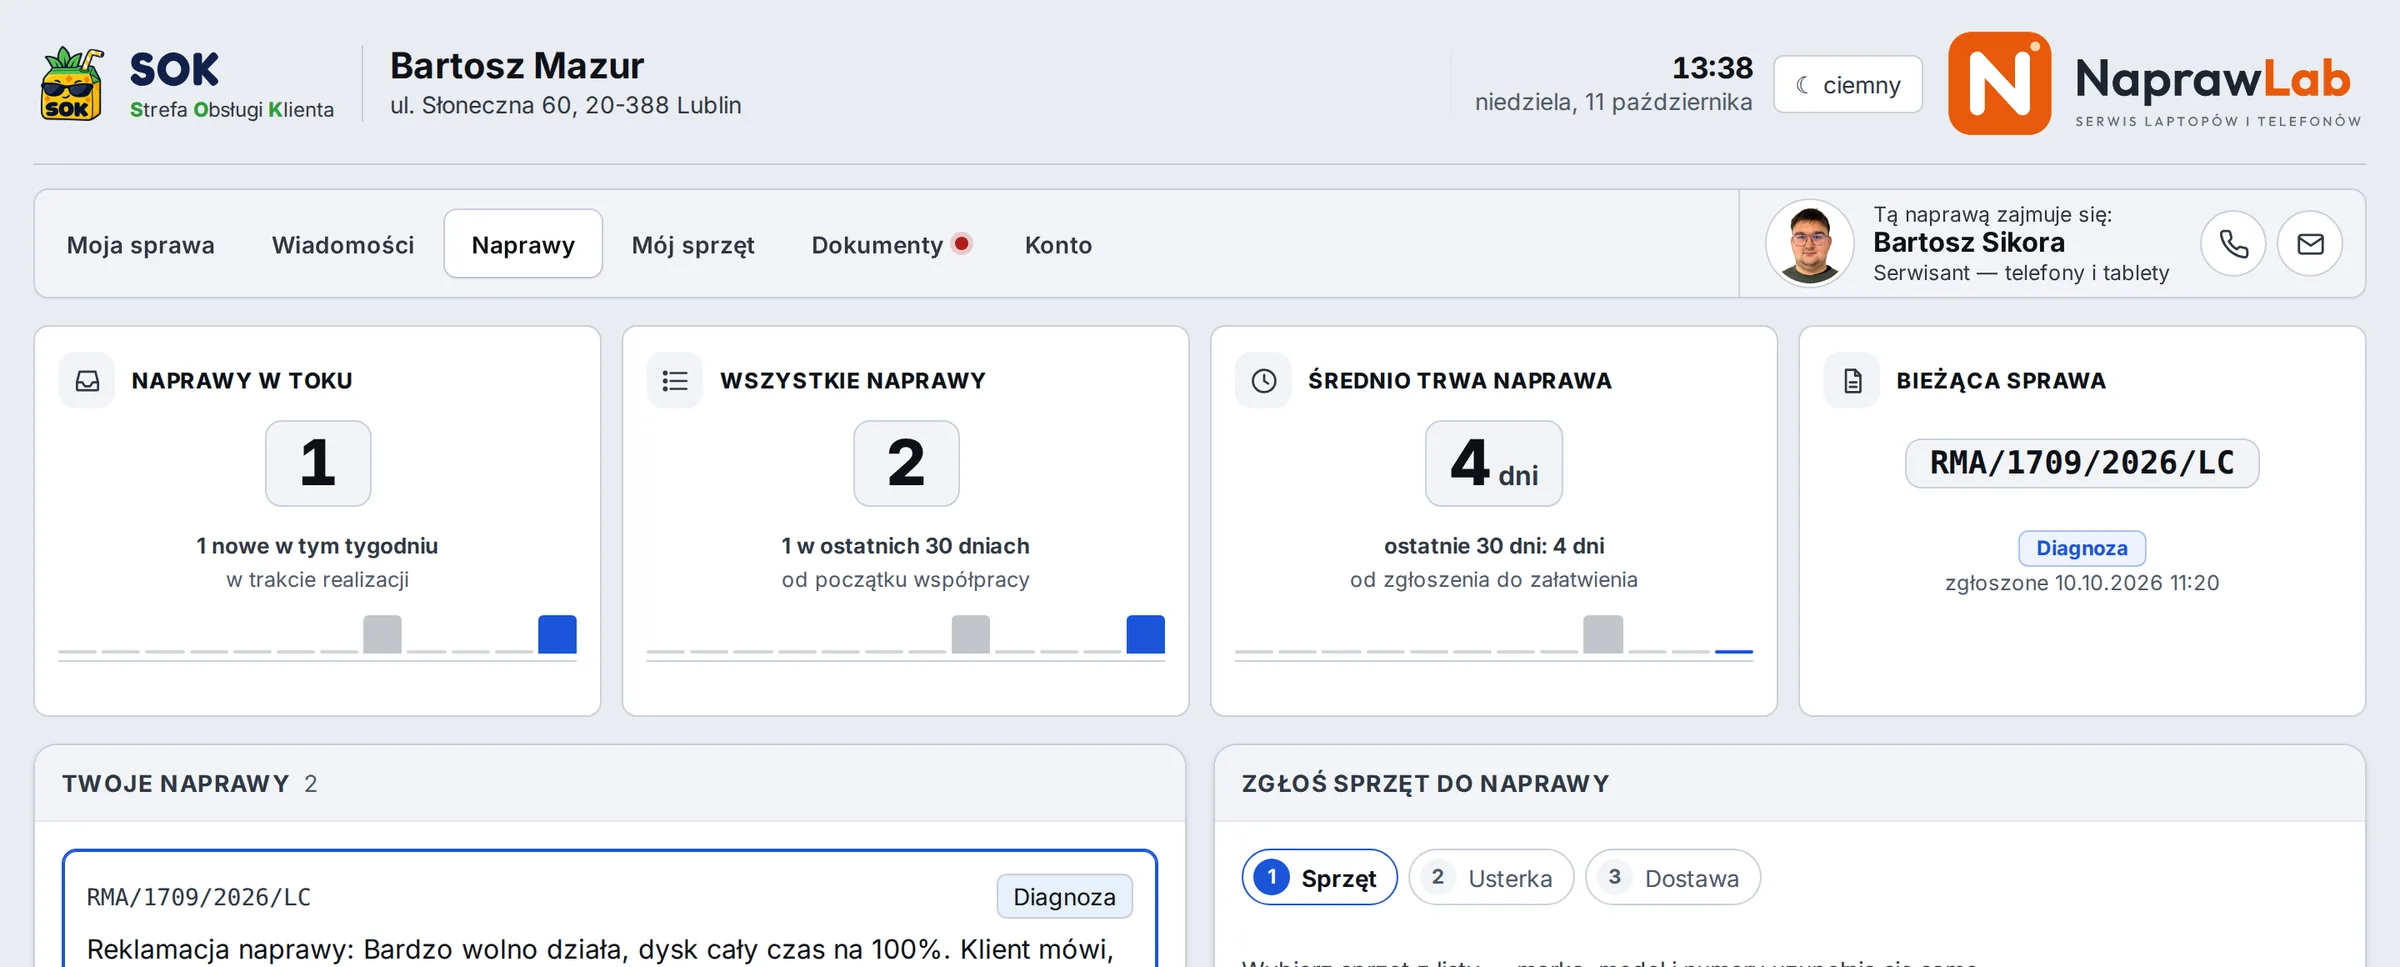2400x967 pixels.
Task: Click the red notification dot on Dokumenty
Action: click(x=962, y=243)
